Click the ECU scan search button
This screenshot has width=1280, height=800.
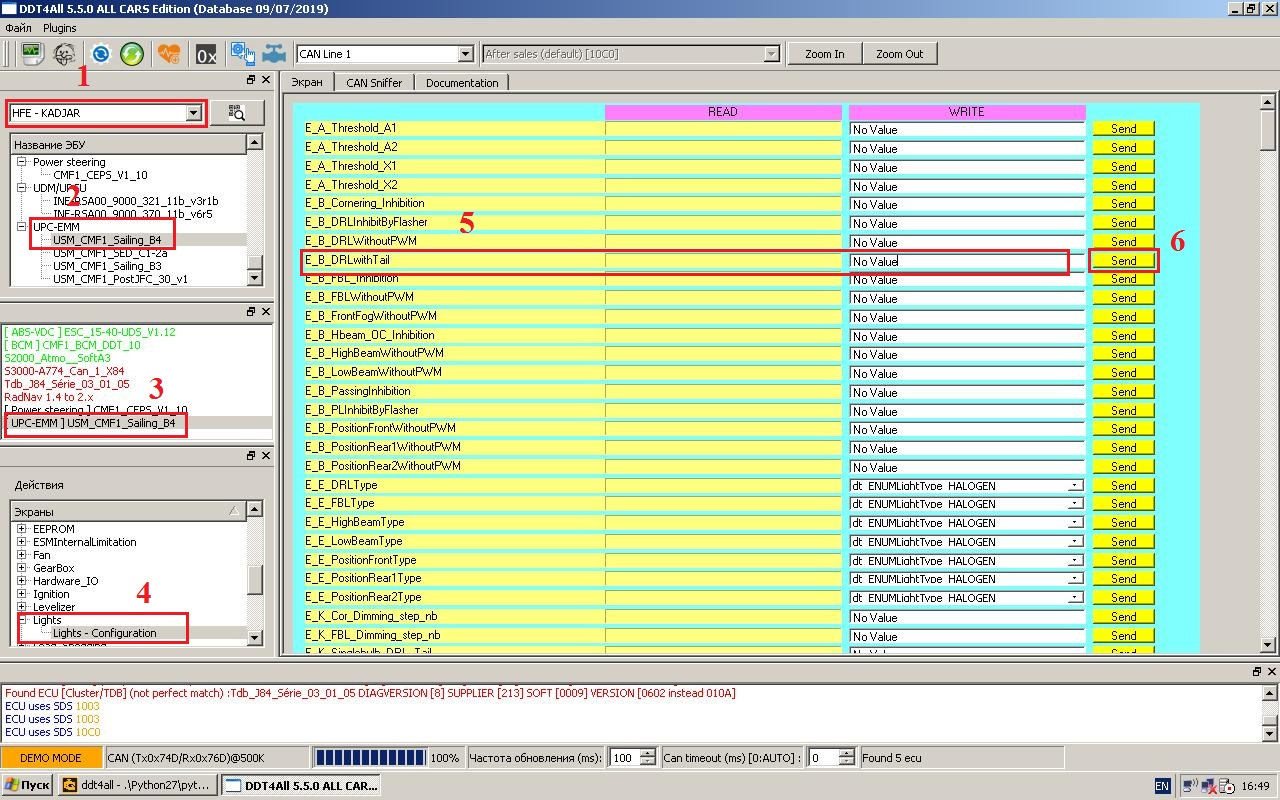click(237, 113)
